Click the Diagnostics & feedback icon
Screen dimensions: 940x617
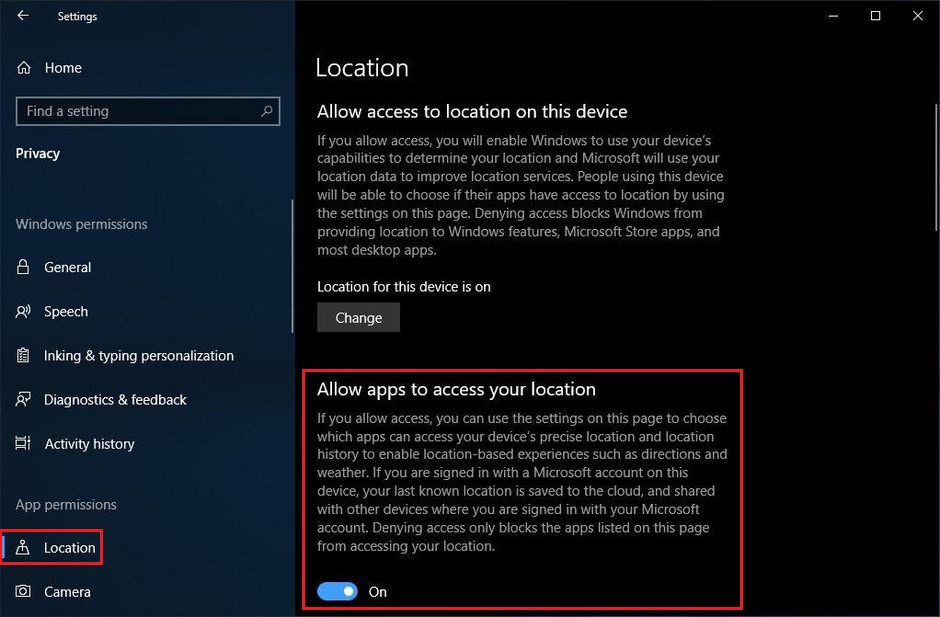pos(23,399)
